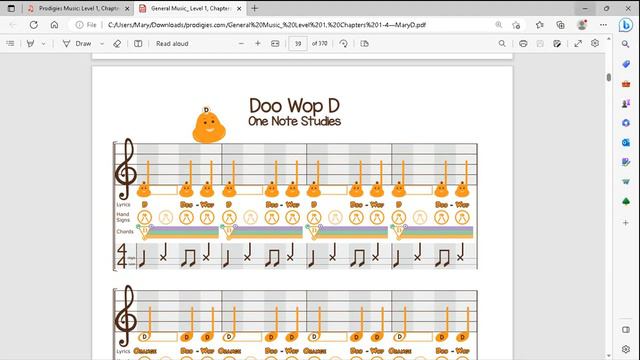
Task: Click the orange D bell character
Action: coord(209,125)
